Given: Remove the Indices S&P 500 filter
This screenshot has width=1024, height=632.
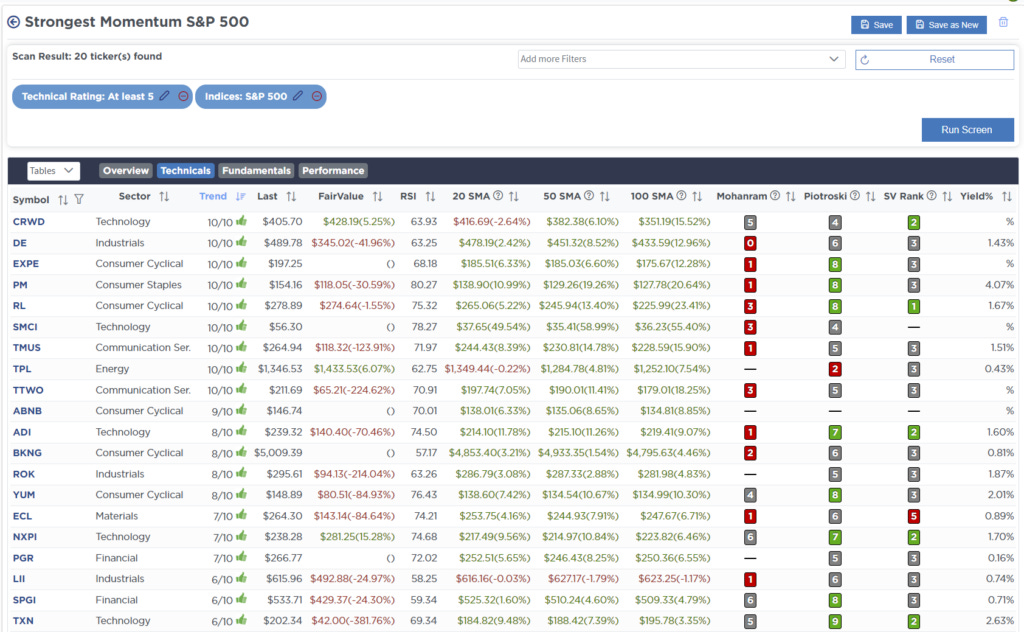Looking at the screenshot, I should [317, 96].
